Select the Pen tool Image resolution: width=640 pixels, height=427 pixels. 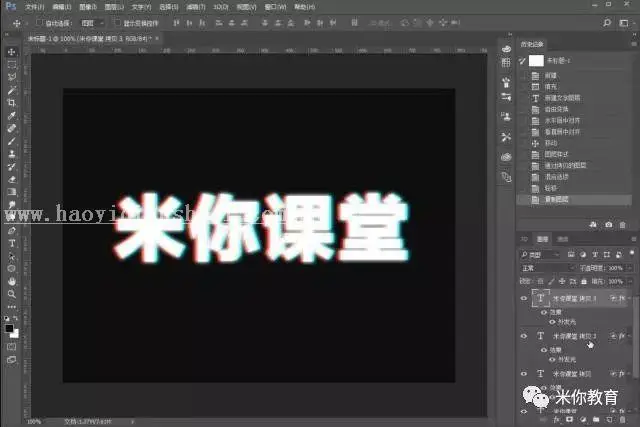coord(11,231)
